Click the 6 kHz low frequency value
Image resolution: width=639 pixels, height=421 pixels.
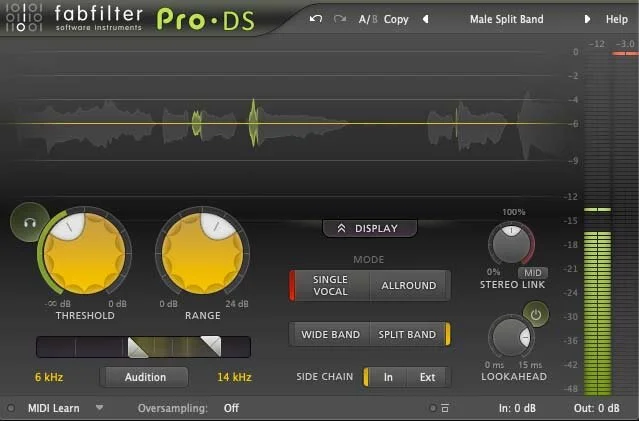(49, 377)
